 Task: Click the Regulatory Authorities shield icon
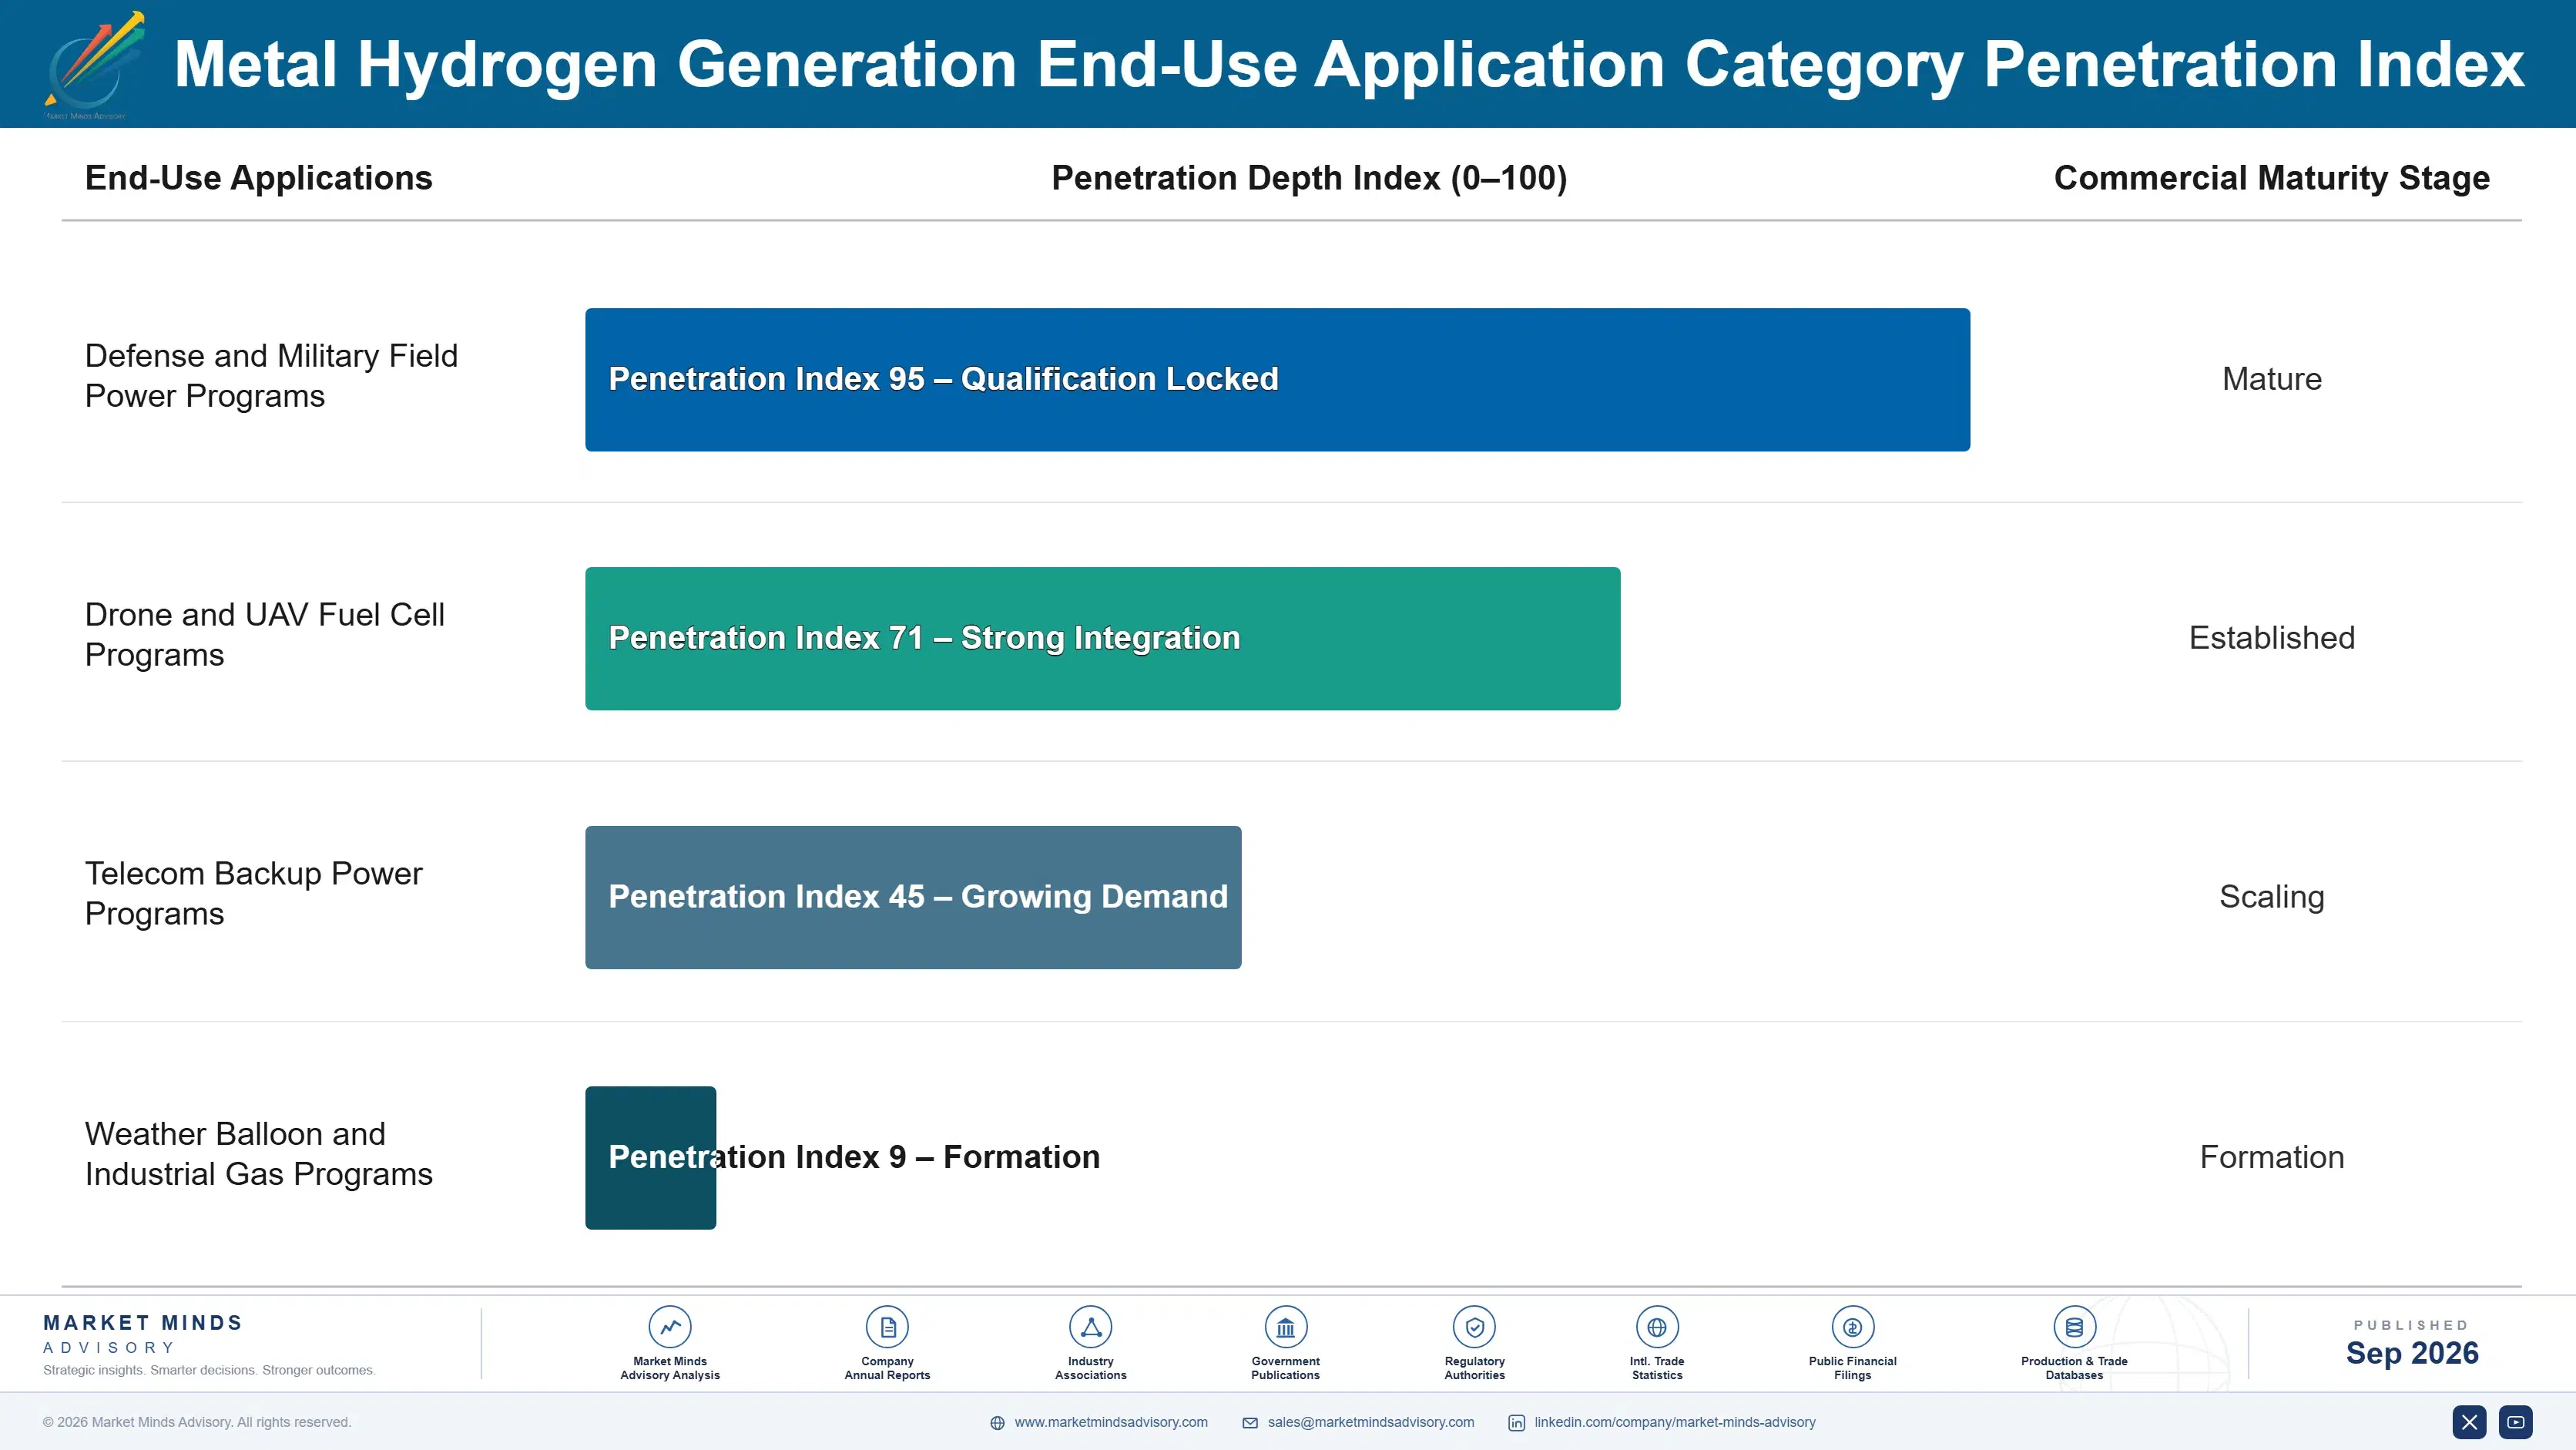pos(1474,1327)
